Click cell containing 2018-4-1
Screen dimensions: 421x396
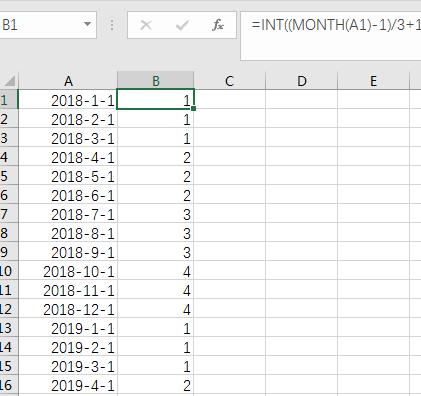click(x=68, y=156)
